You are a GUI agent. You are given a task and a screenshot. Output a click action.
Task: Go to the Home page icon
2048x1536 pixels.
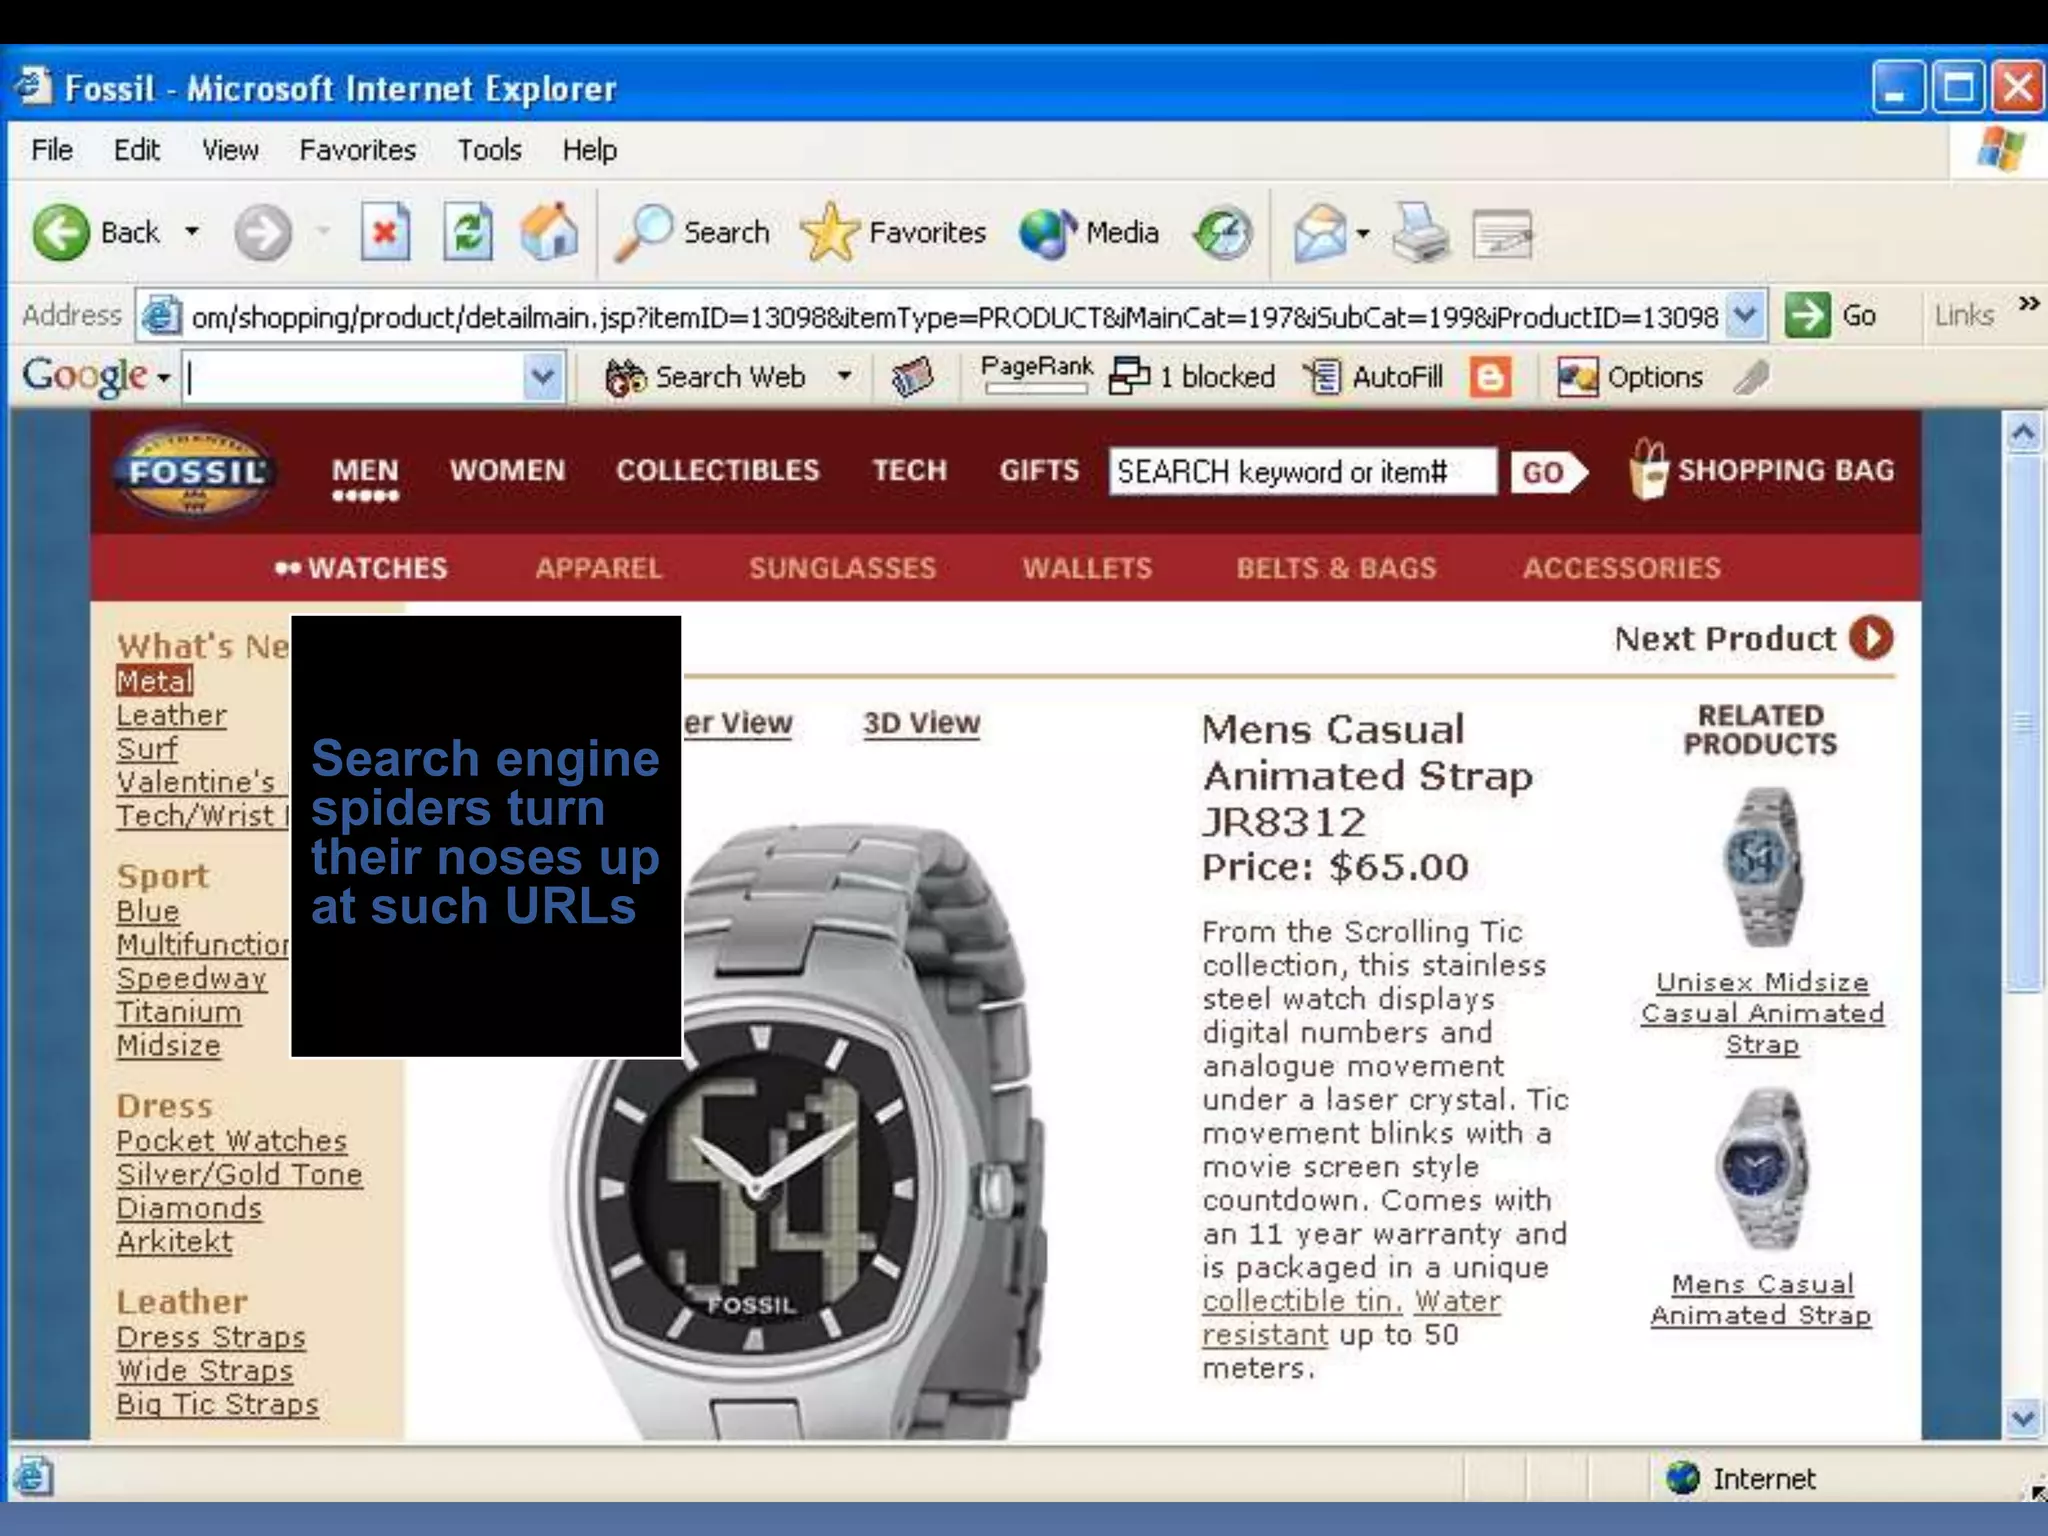coord(549,233)
